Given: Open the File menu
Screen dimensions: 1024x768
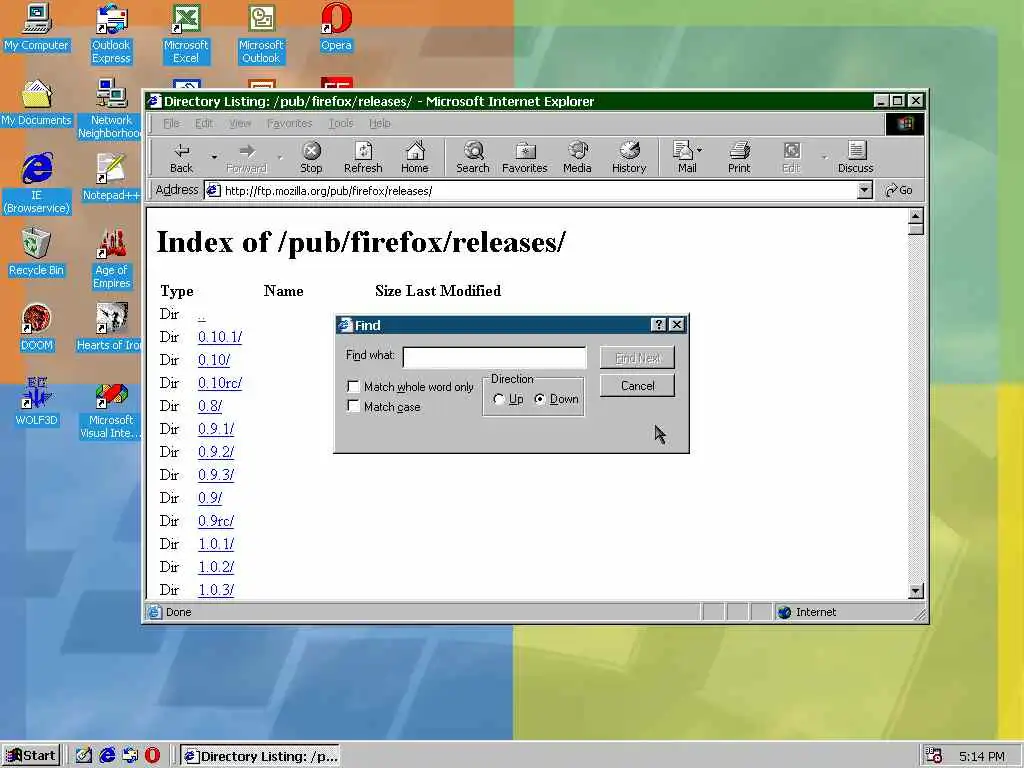Looking at the screenshot, I should [x=171, y=123].
